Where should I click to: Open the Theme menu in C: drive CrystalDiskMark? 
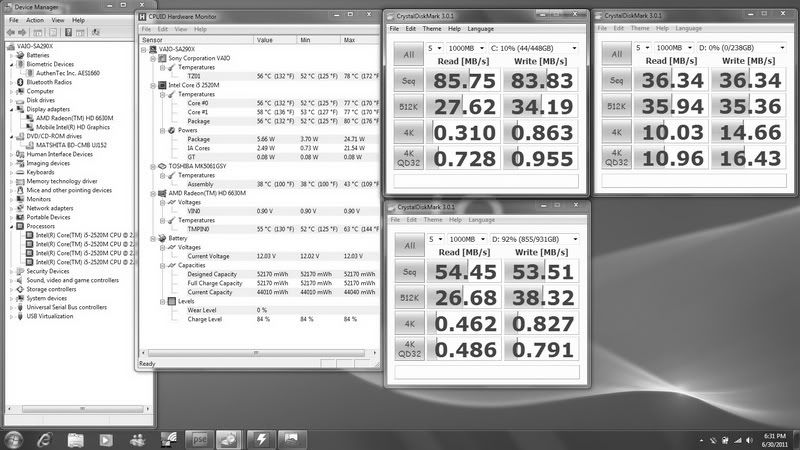pos(432,29)
